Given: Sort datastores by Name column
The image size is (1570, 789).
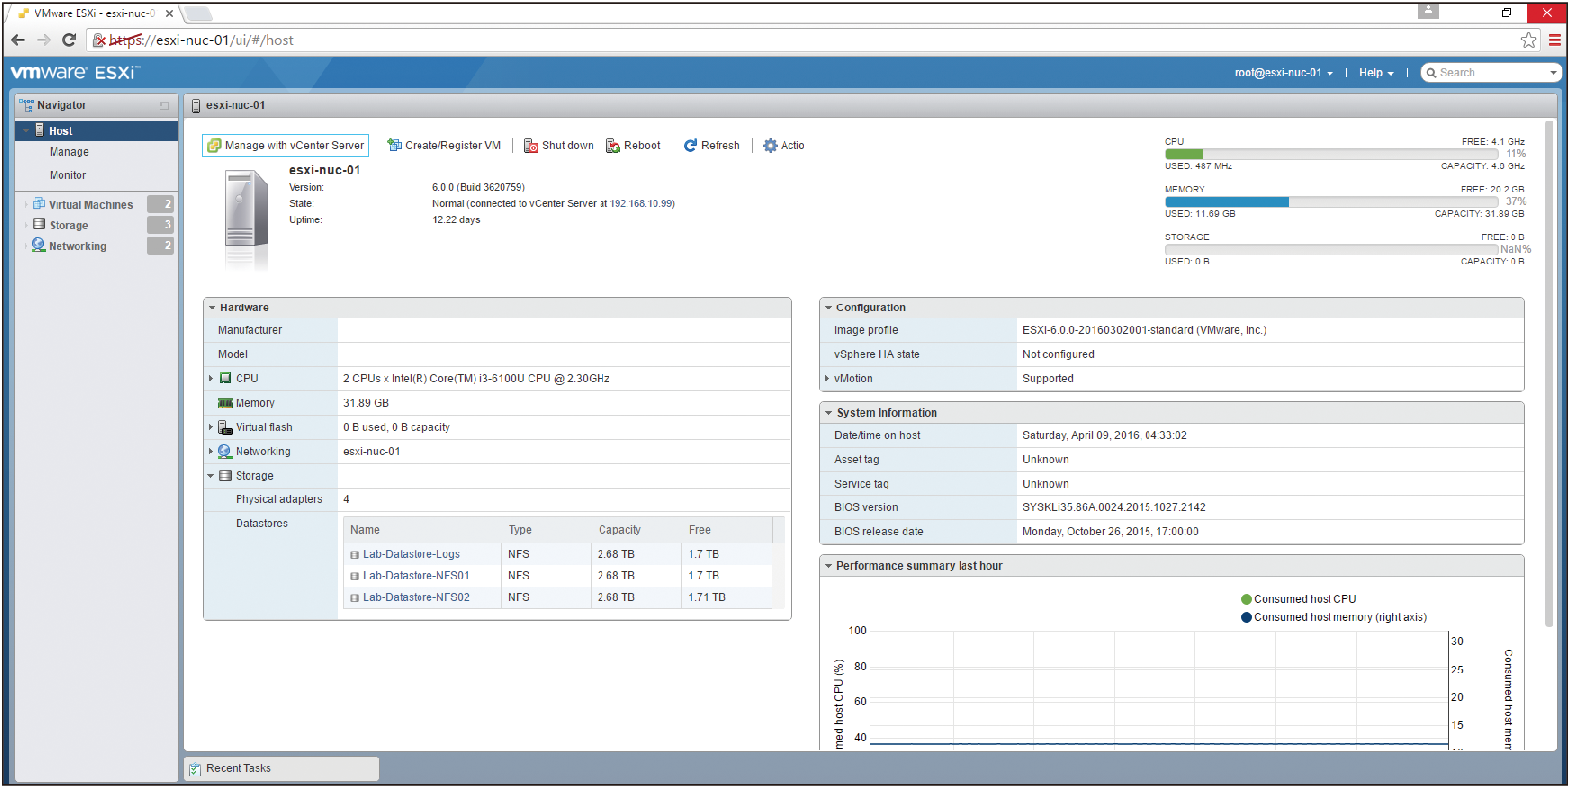Looking at the screenshot, I should tap(365, 530).
